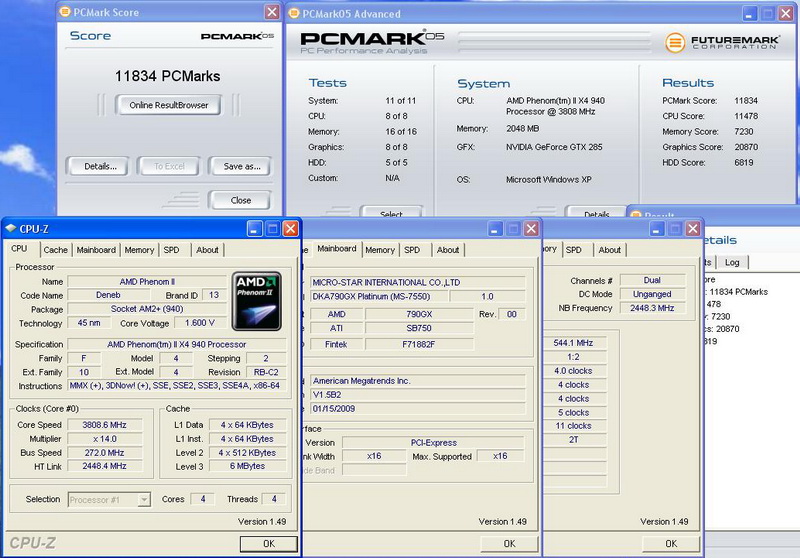Screen dimensions: 800x558
Task: Click the Revision value RB-C2
Action: coord(266,372)
